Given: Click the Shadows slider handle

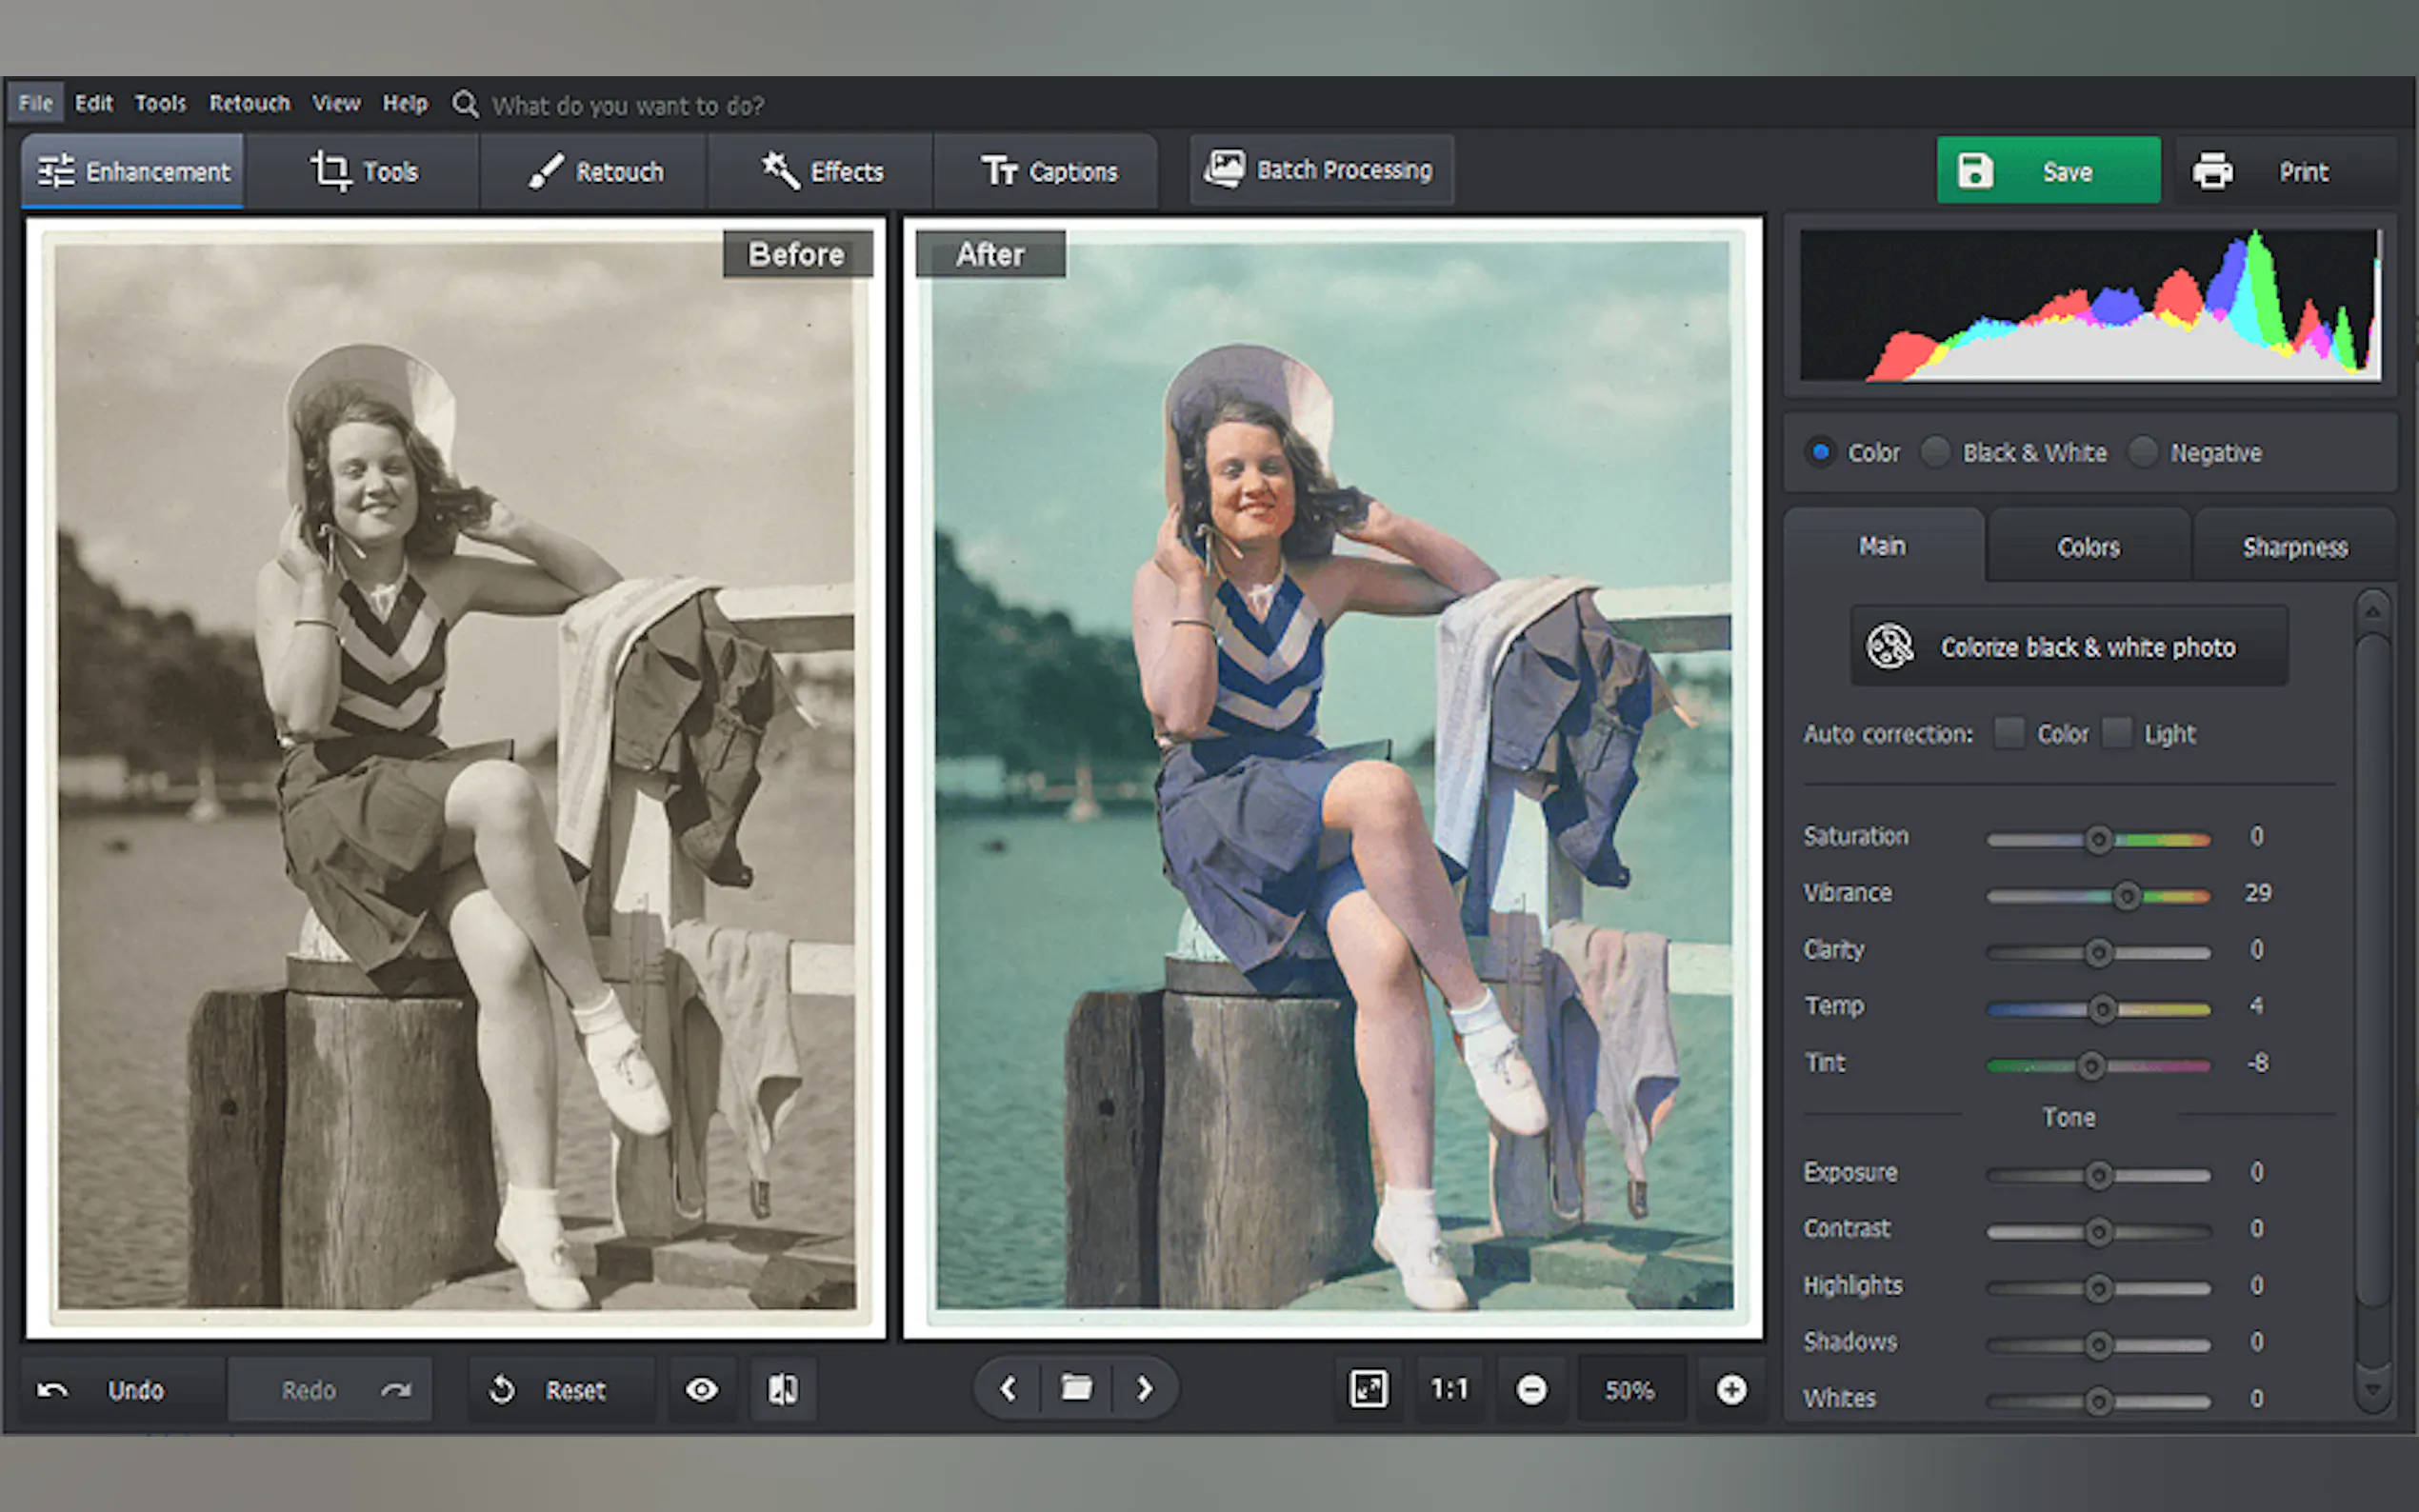Looking at the screenshot, I should (2099, 1345).
